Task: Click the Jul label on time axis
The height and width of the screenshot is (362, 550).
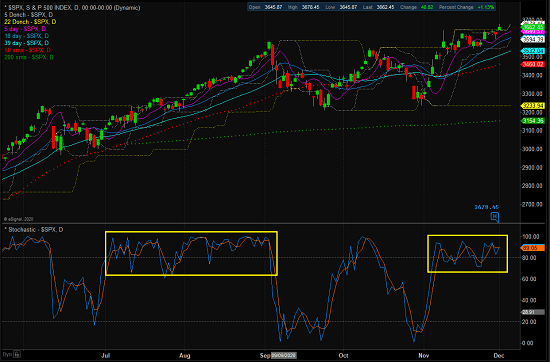Action: click(x=105, y=355)
